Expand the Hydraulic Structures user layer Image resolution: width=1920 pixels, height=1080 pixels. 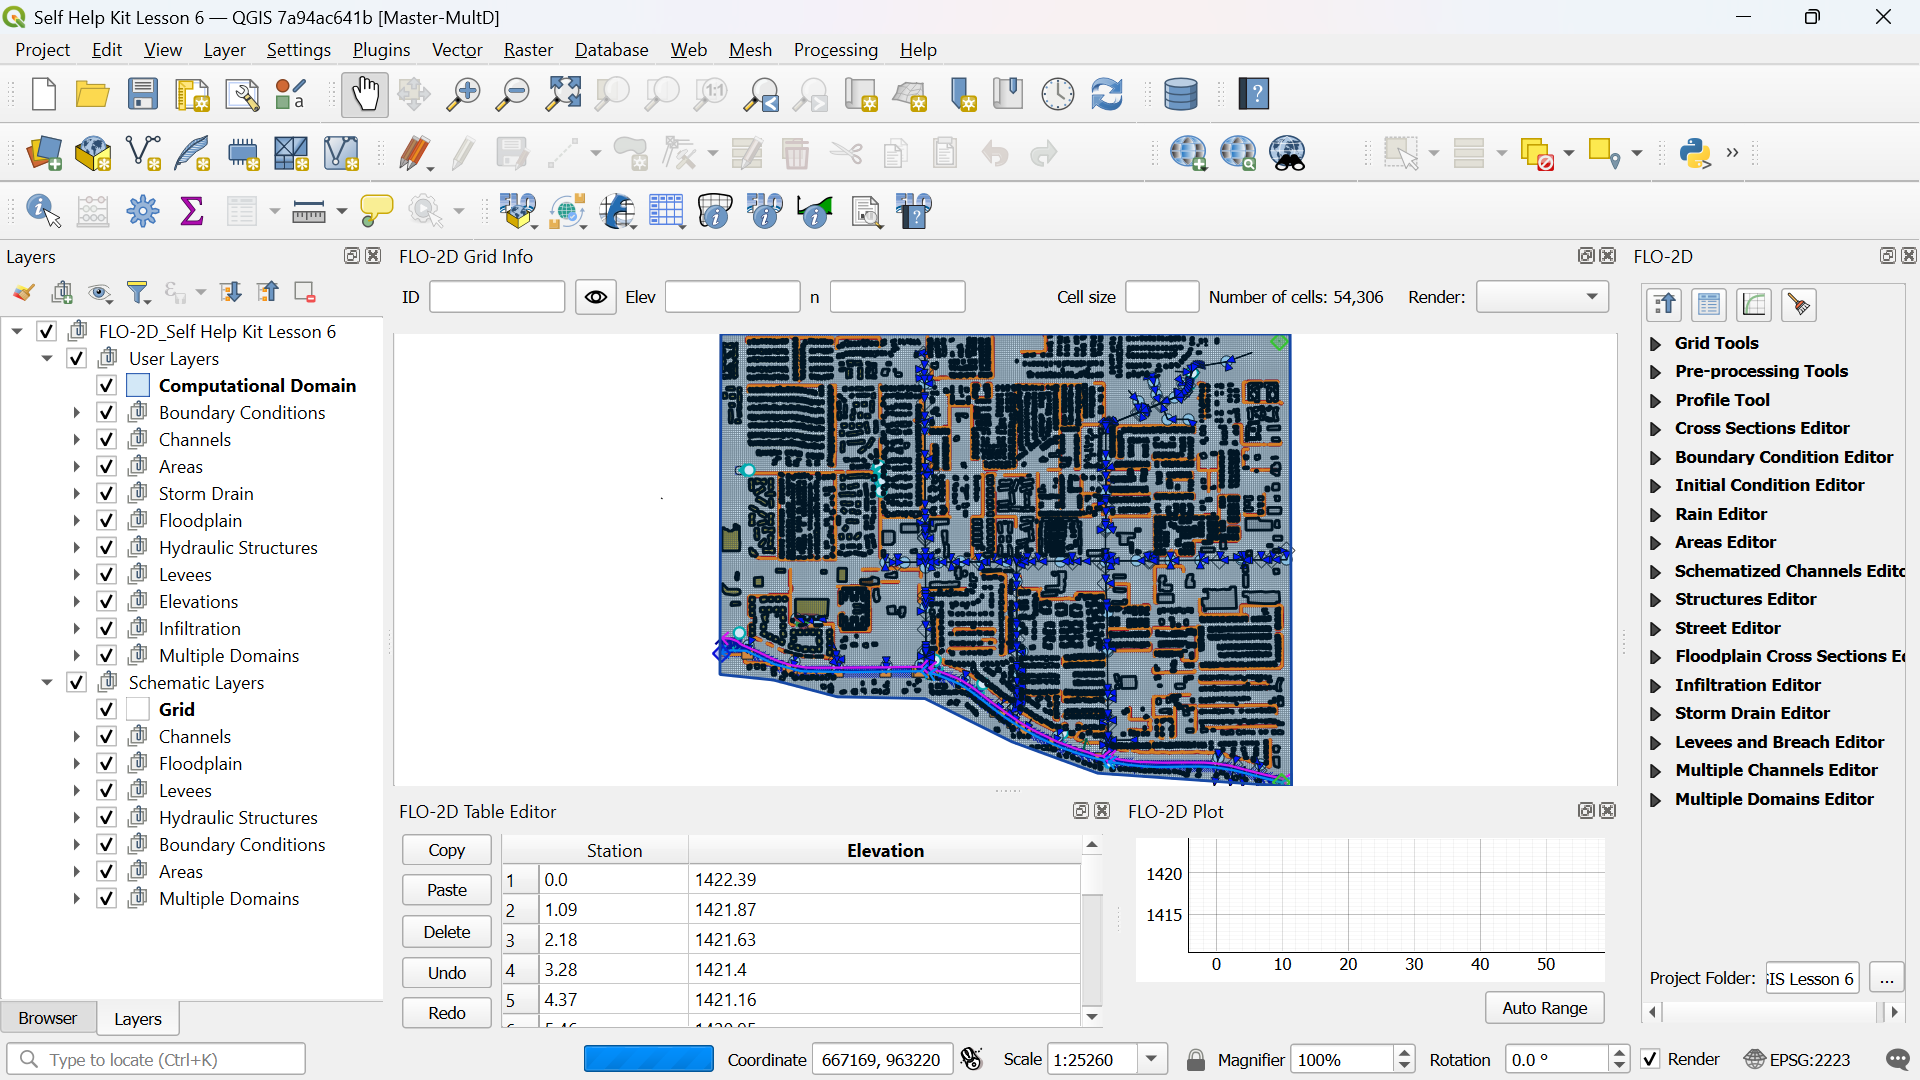(x=76, y=548)
